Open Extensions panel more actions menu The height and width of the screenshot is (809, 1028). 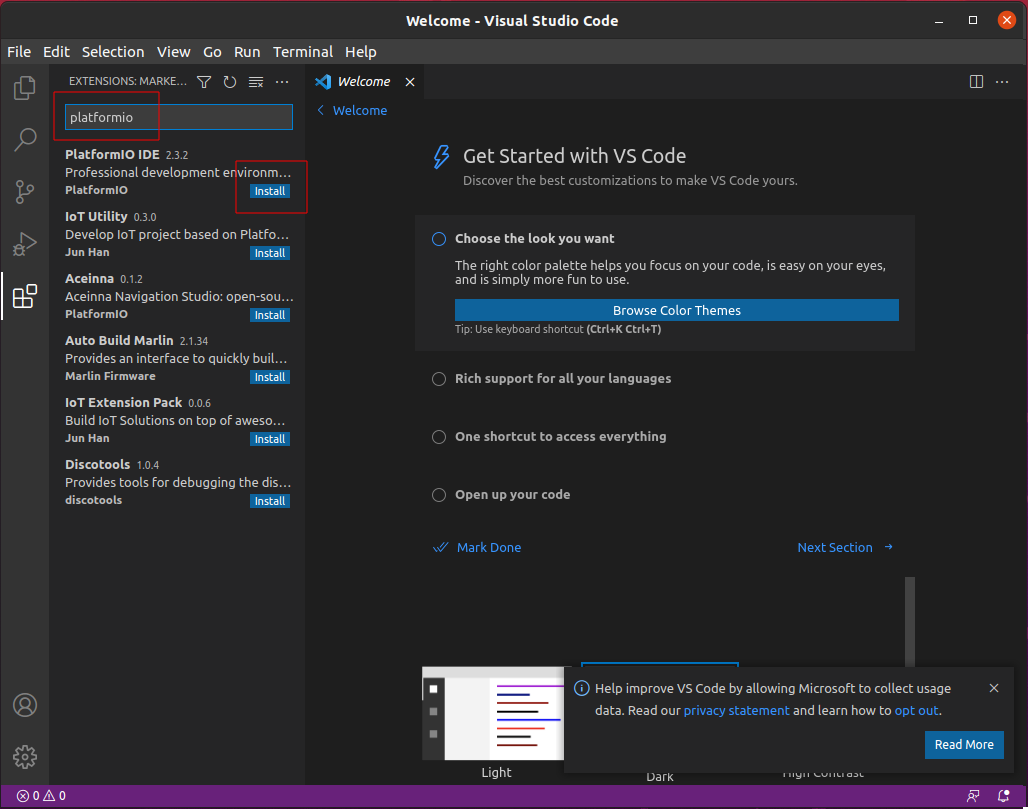(x=282, y=82)
